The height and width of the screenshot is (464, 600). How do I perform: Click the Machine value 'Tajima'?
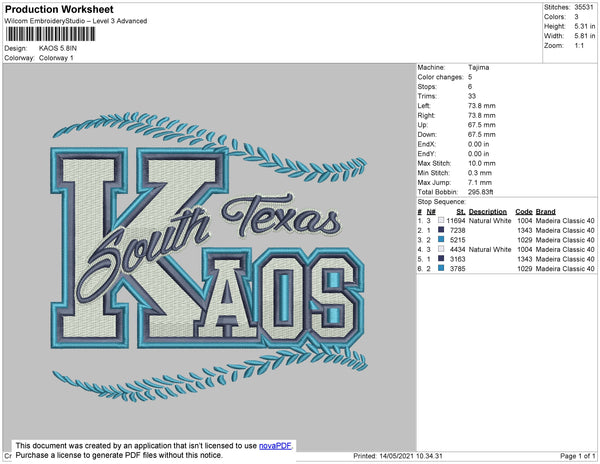pyautogui.click(x=478, y=67)
